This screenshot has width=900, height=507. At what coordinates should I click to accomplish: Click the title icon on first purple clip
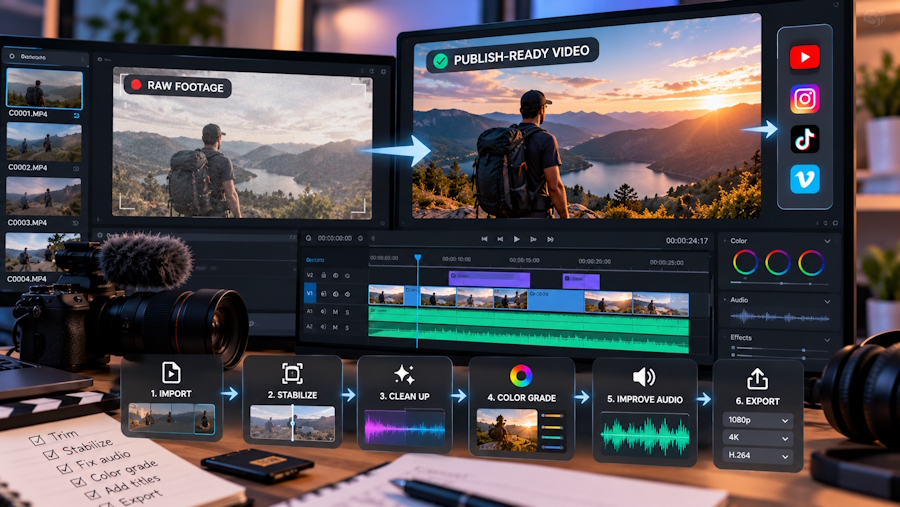(453, 276)
